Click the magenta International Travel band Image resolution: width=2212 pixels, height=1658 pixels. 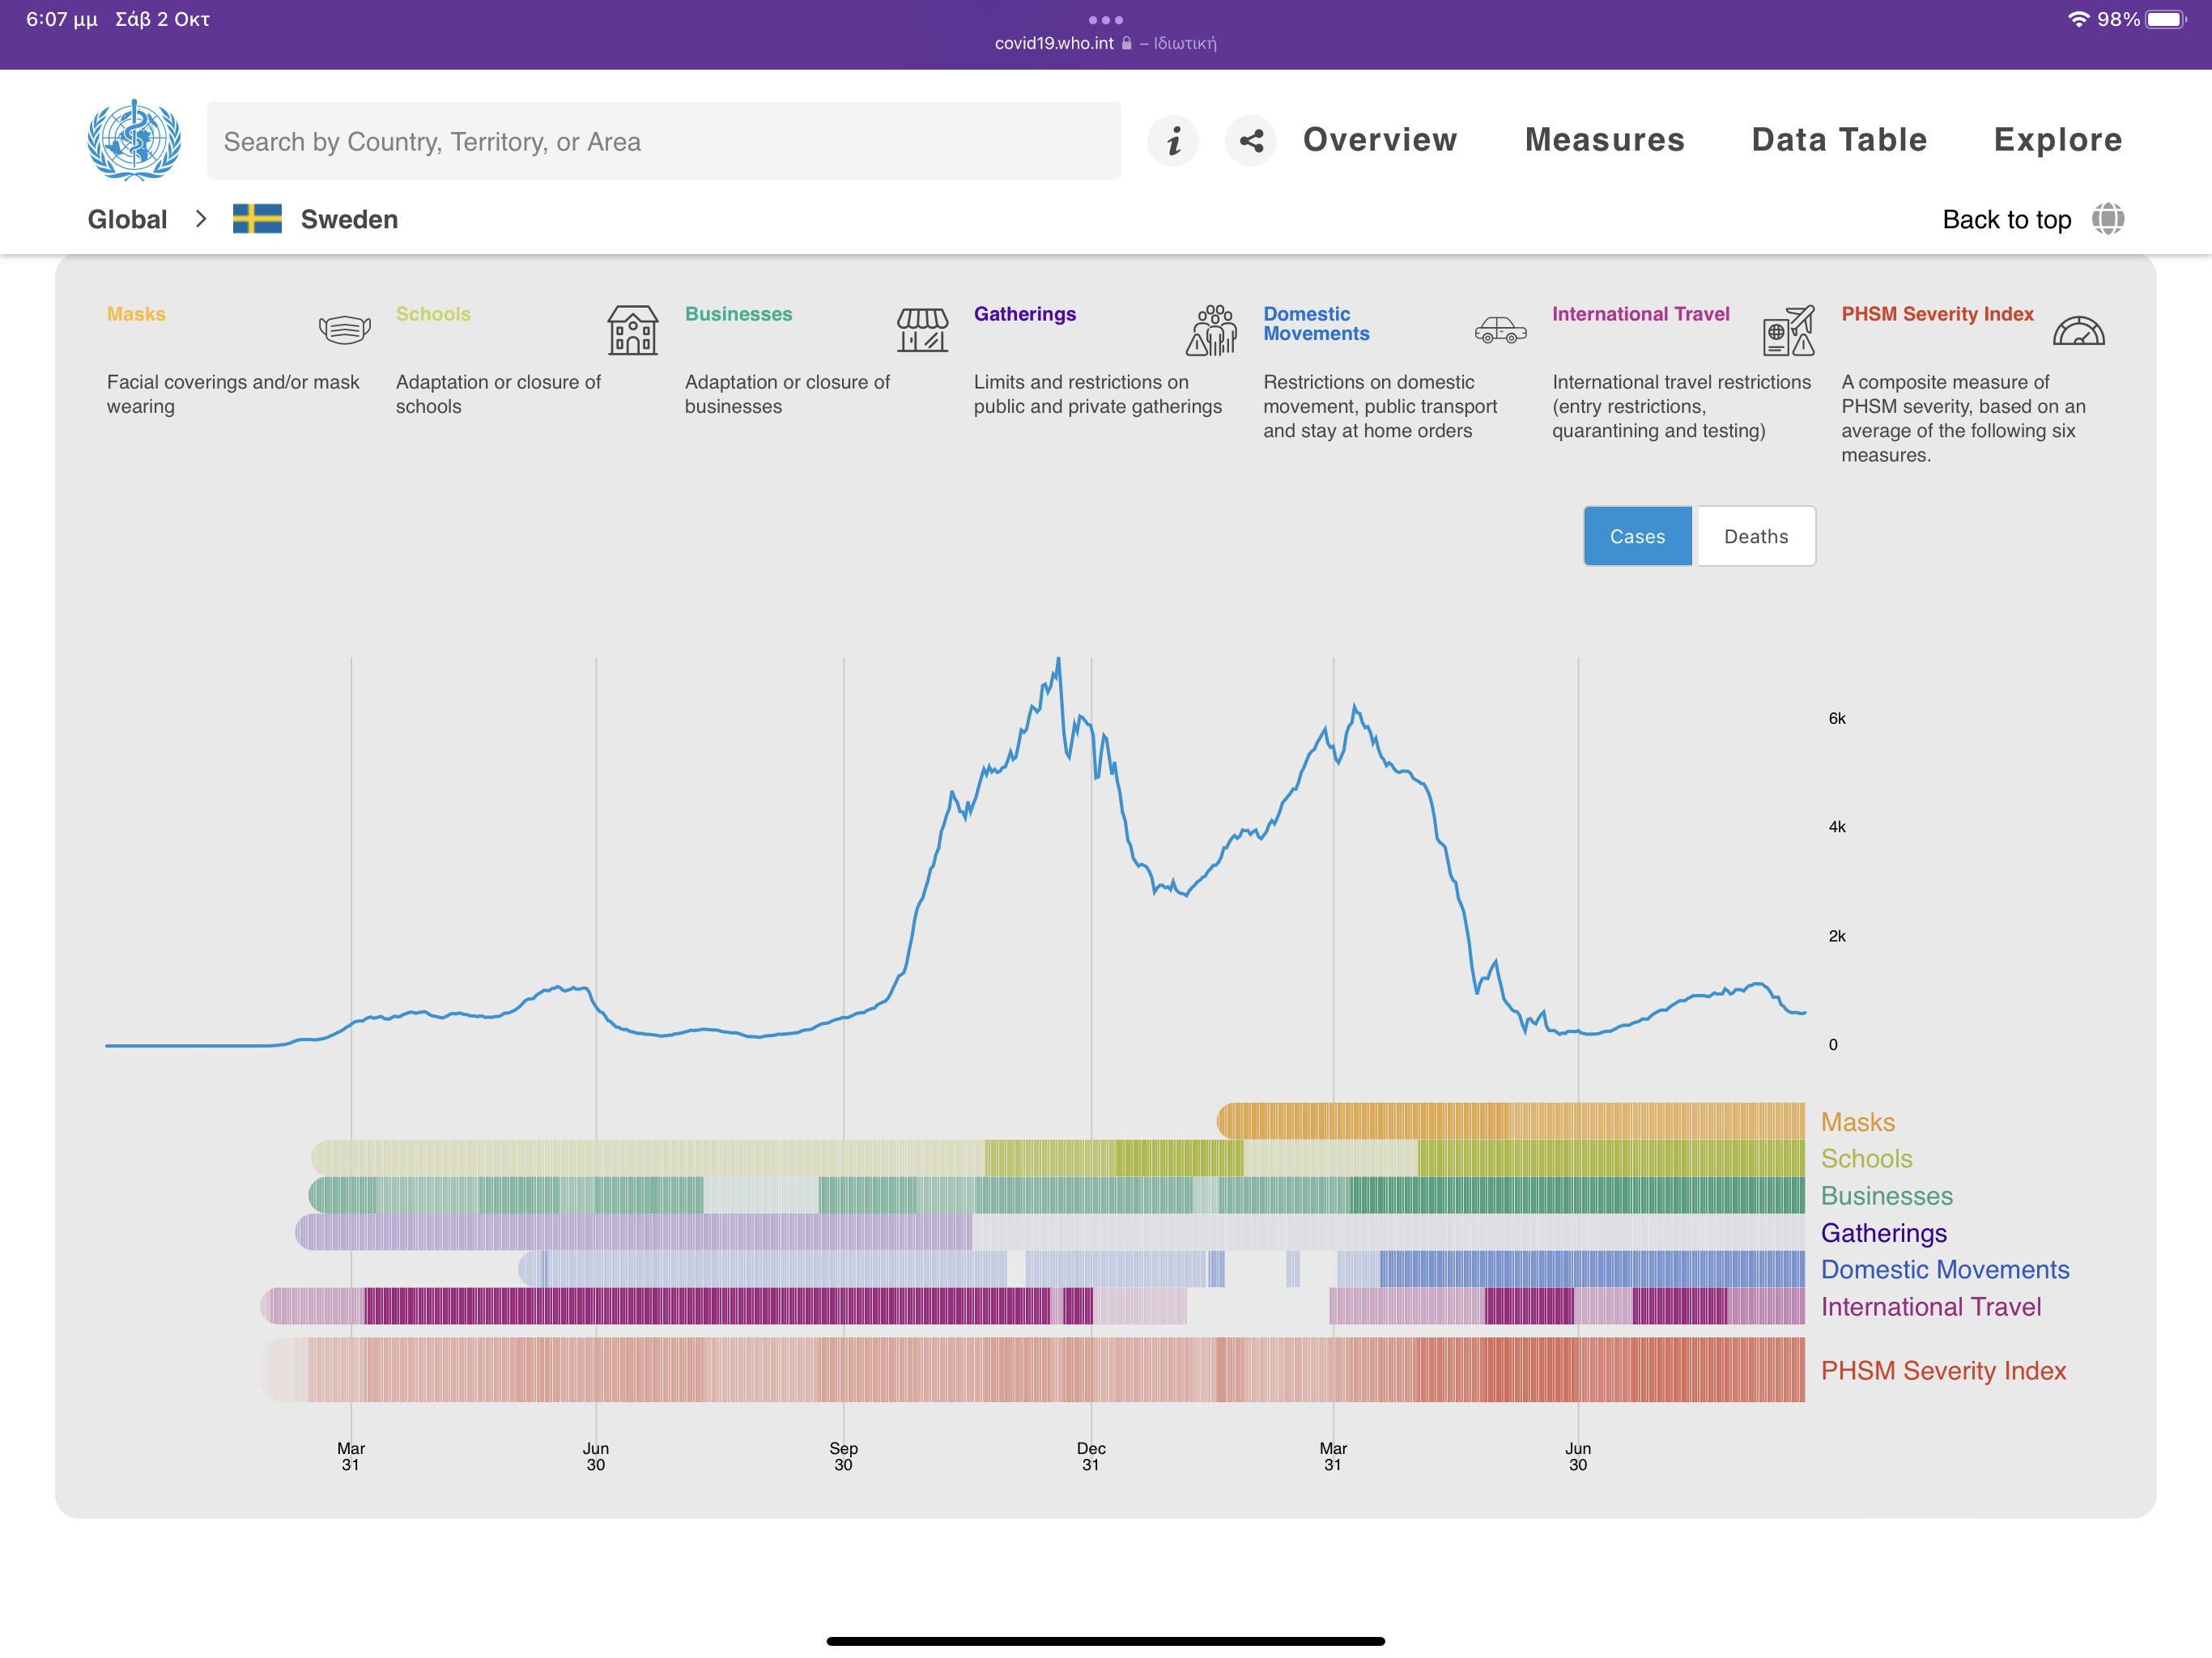(x=1032, y=1305)
